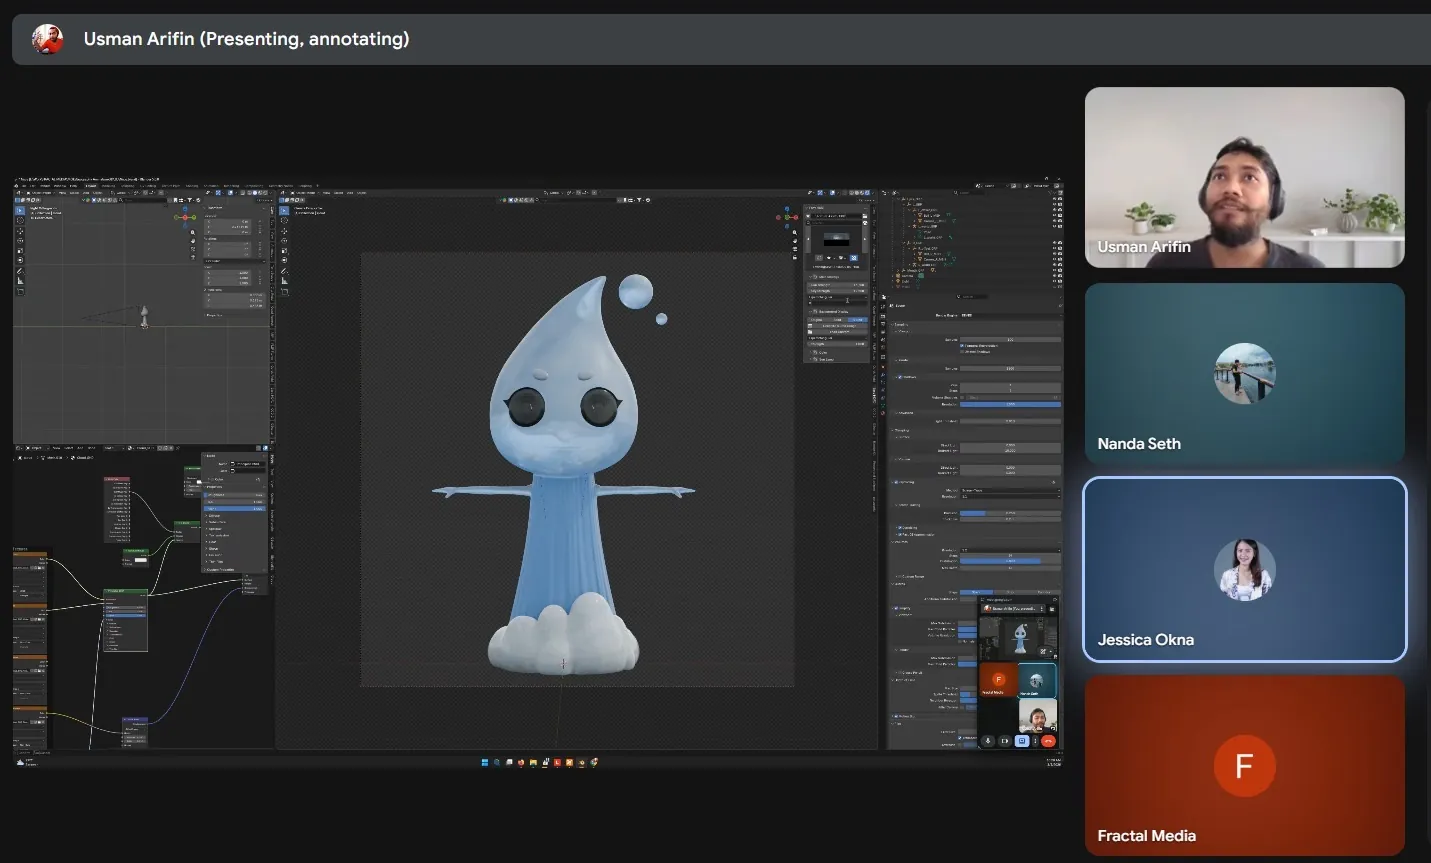Toggle camera in the mini Meet window

1005,741
